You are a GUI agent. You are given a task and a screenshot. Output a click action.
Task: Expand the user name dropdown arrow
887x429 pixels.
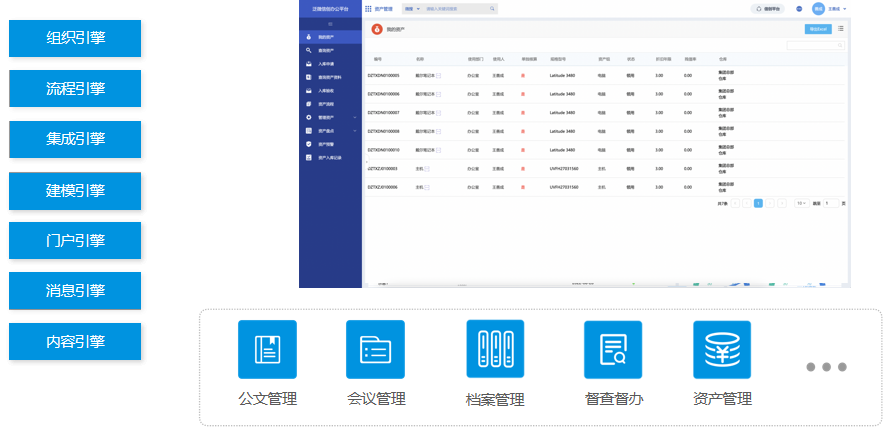click(x=845, y=9)
